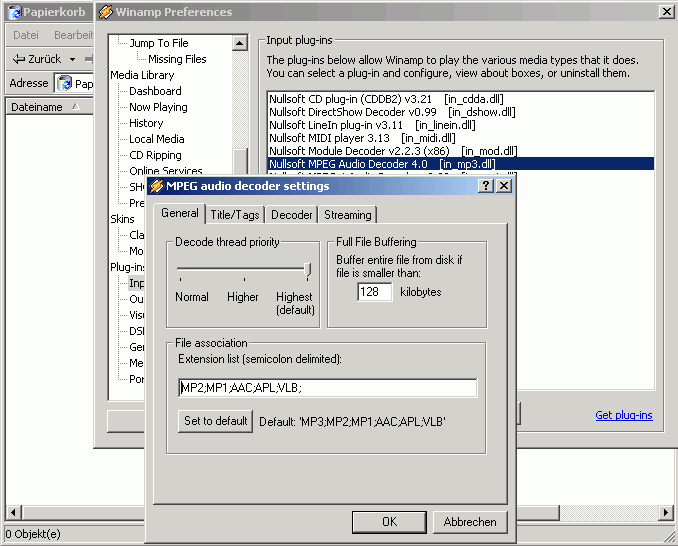678x546 pixels.
Task: Select Jump To File in preferences tree
Action: (159, 43)
